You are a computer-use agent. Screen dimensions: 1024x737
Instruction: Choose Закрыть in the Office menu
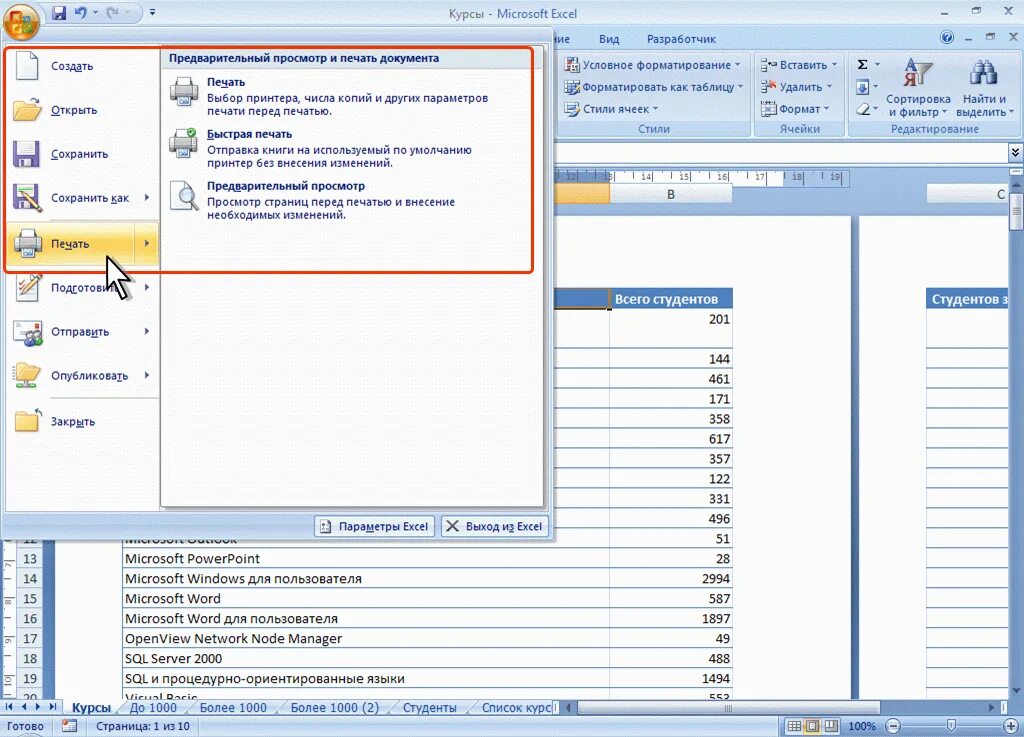pyautogui.click(x=82, y=421)
